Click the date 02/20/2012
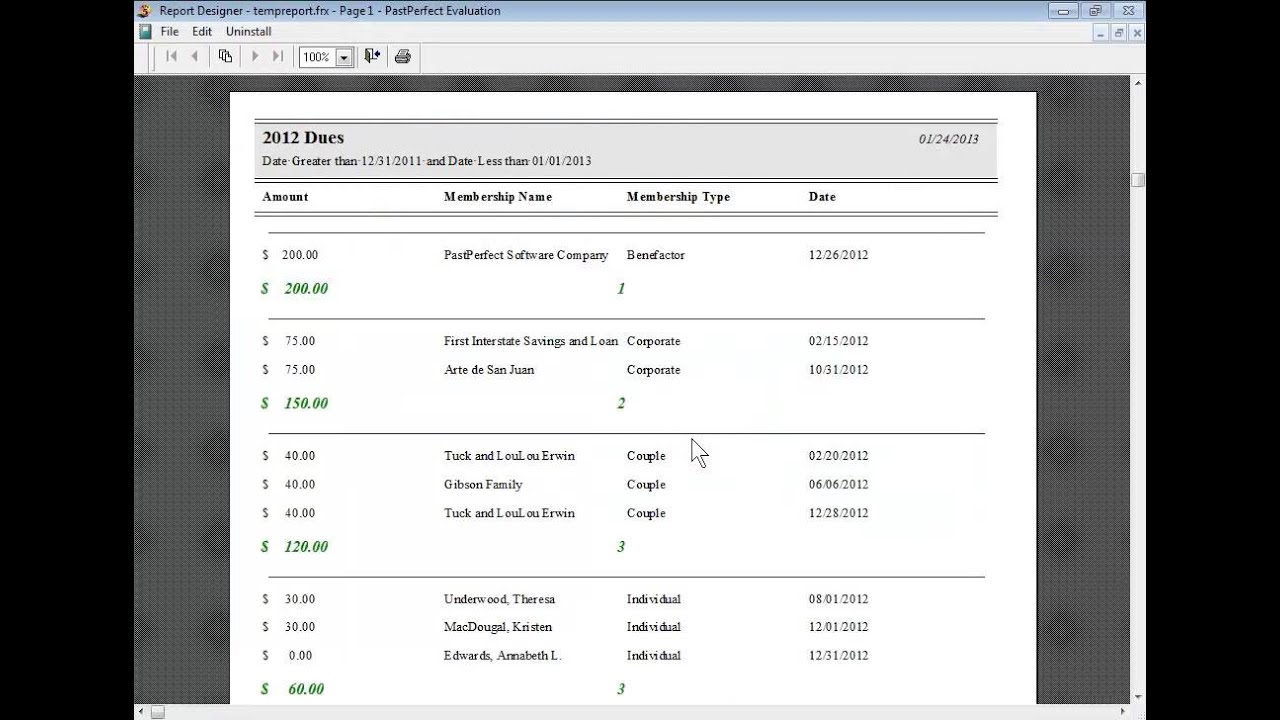This screenshot has width=1280, height=720. coord(838,456)
